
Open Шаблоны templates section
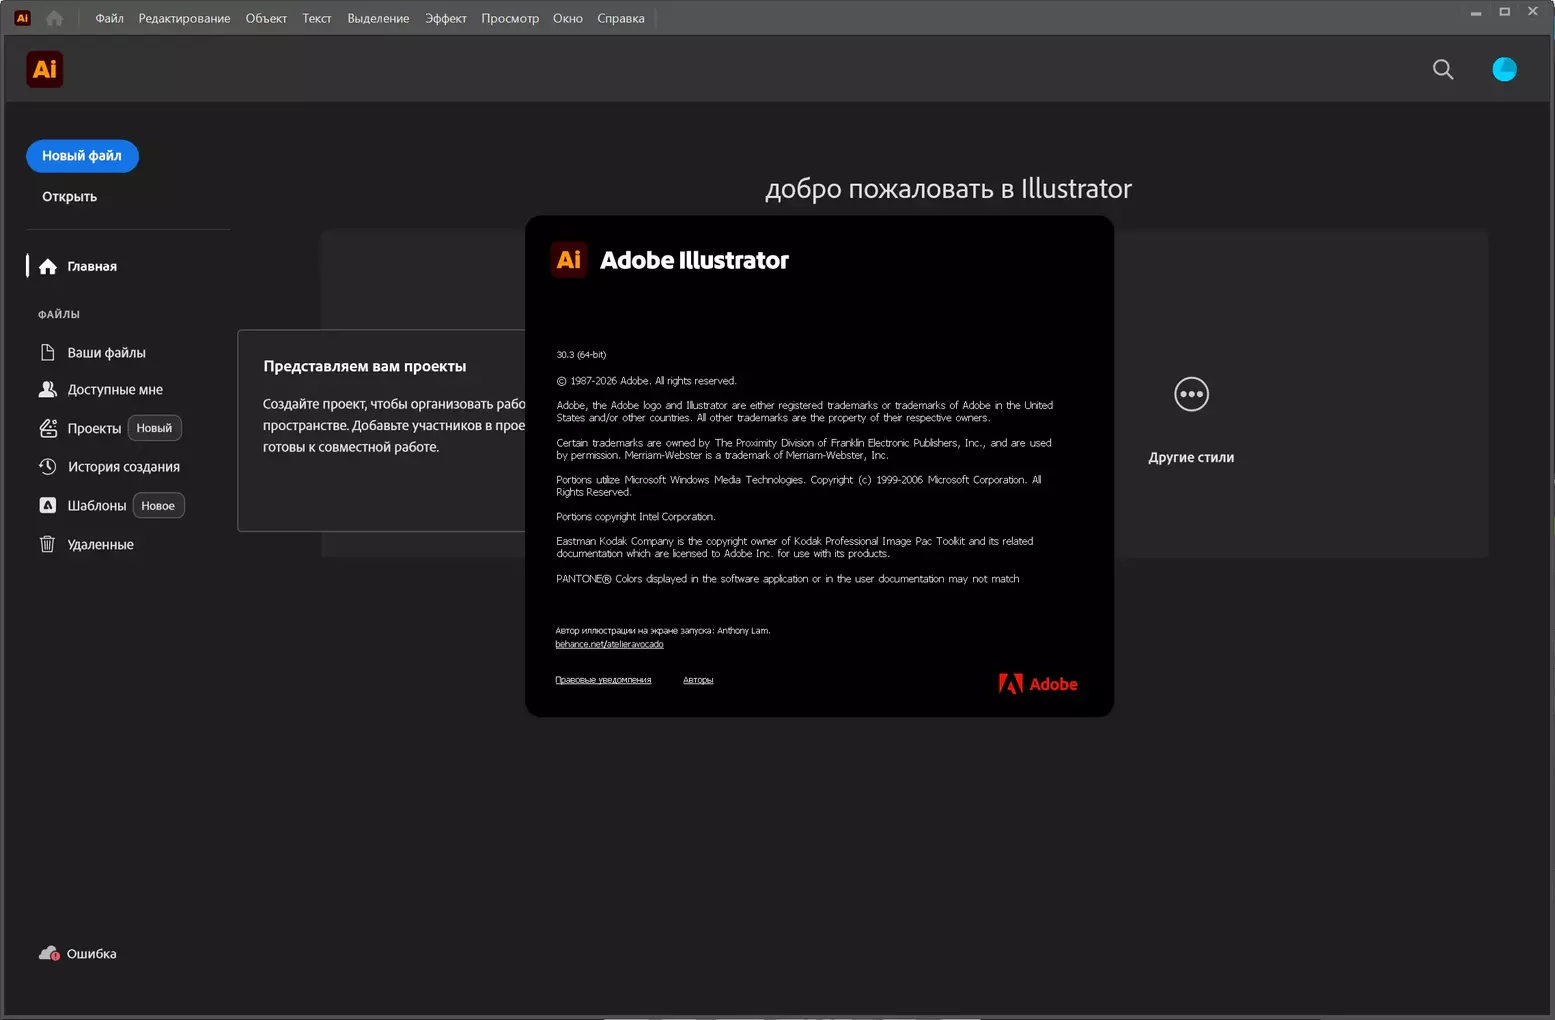pos(96,505)
